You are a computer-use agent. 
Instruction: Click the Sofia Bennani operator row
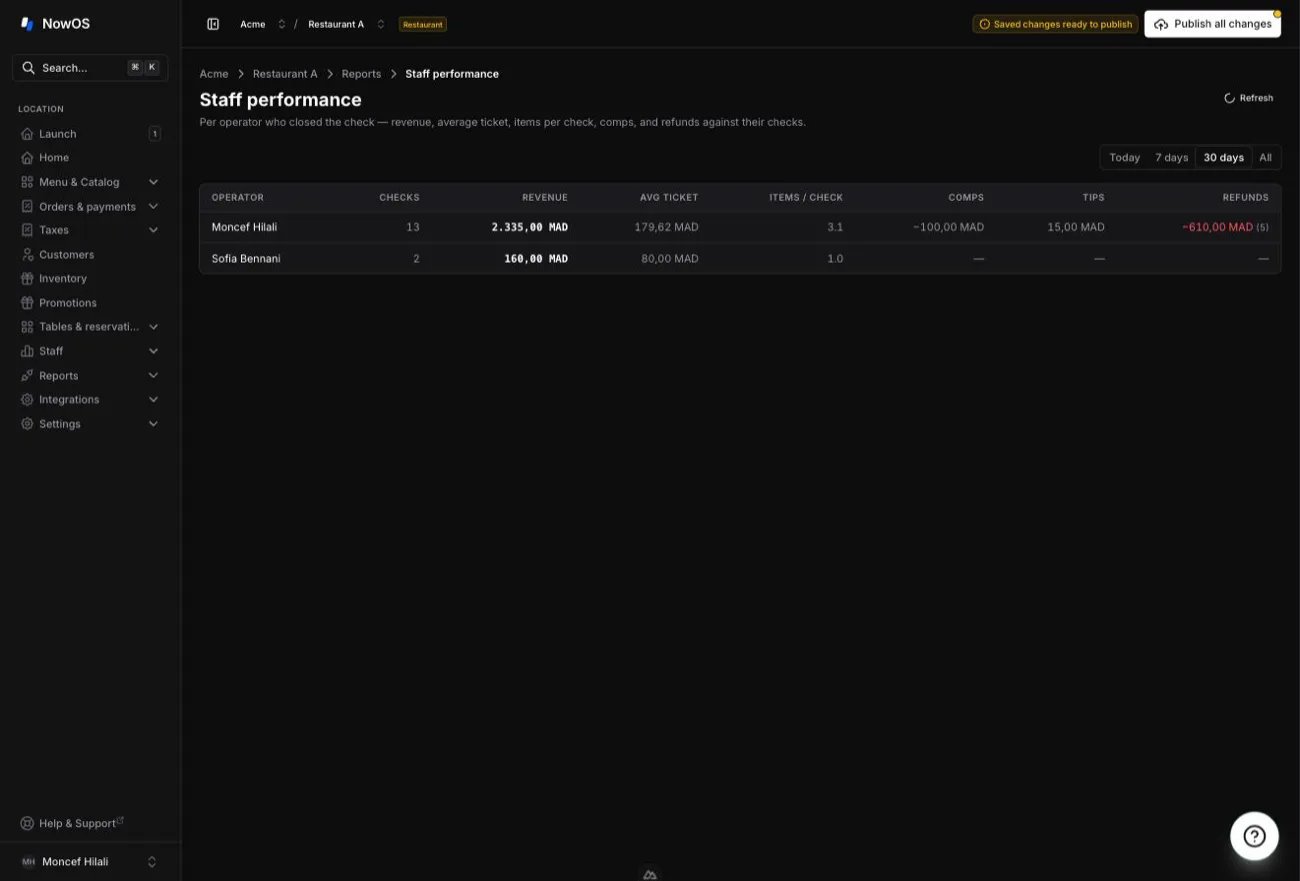coord(740,259)
